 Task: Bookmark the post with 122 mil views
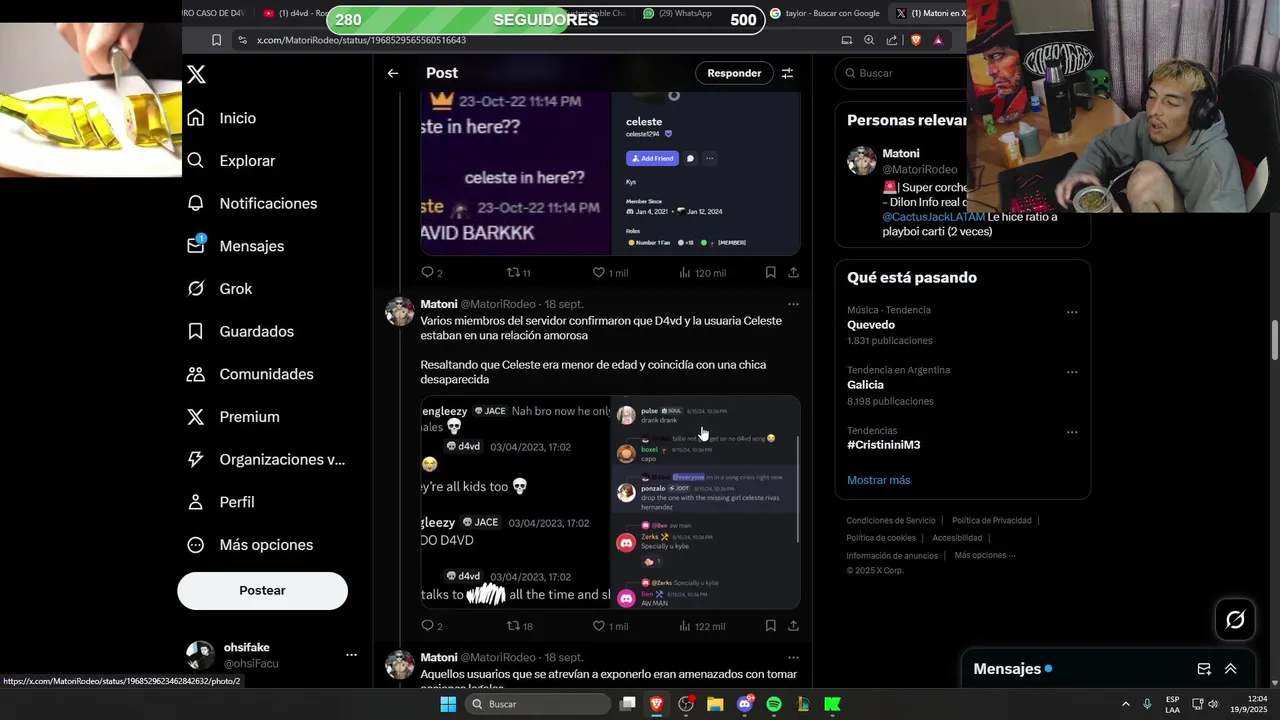coord(770,626)
